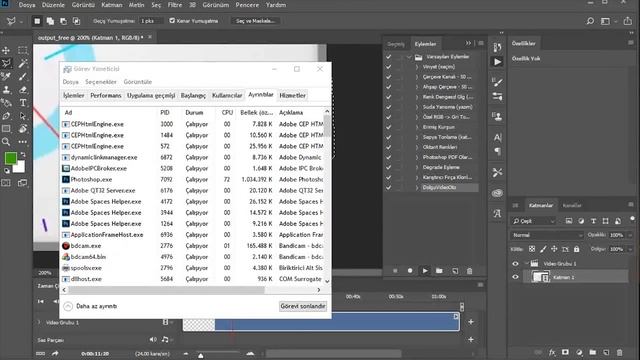
Task: Select the Move tool
Action: click(x=6, y=50)
